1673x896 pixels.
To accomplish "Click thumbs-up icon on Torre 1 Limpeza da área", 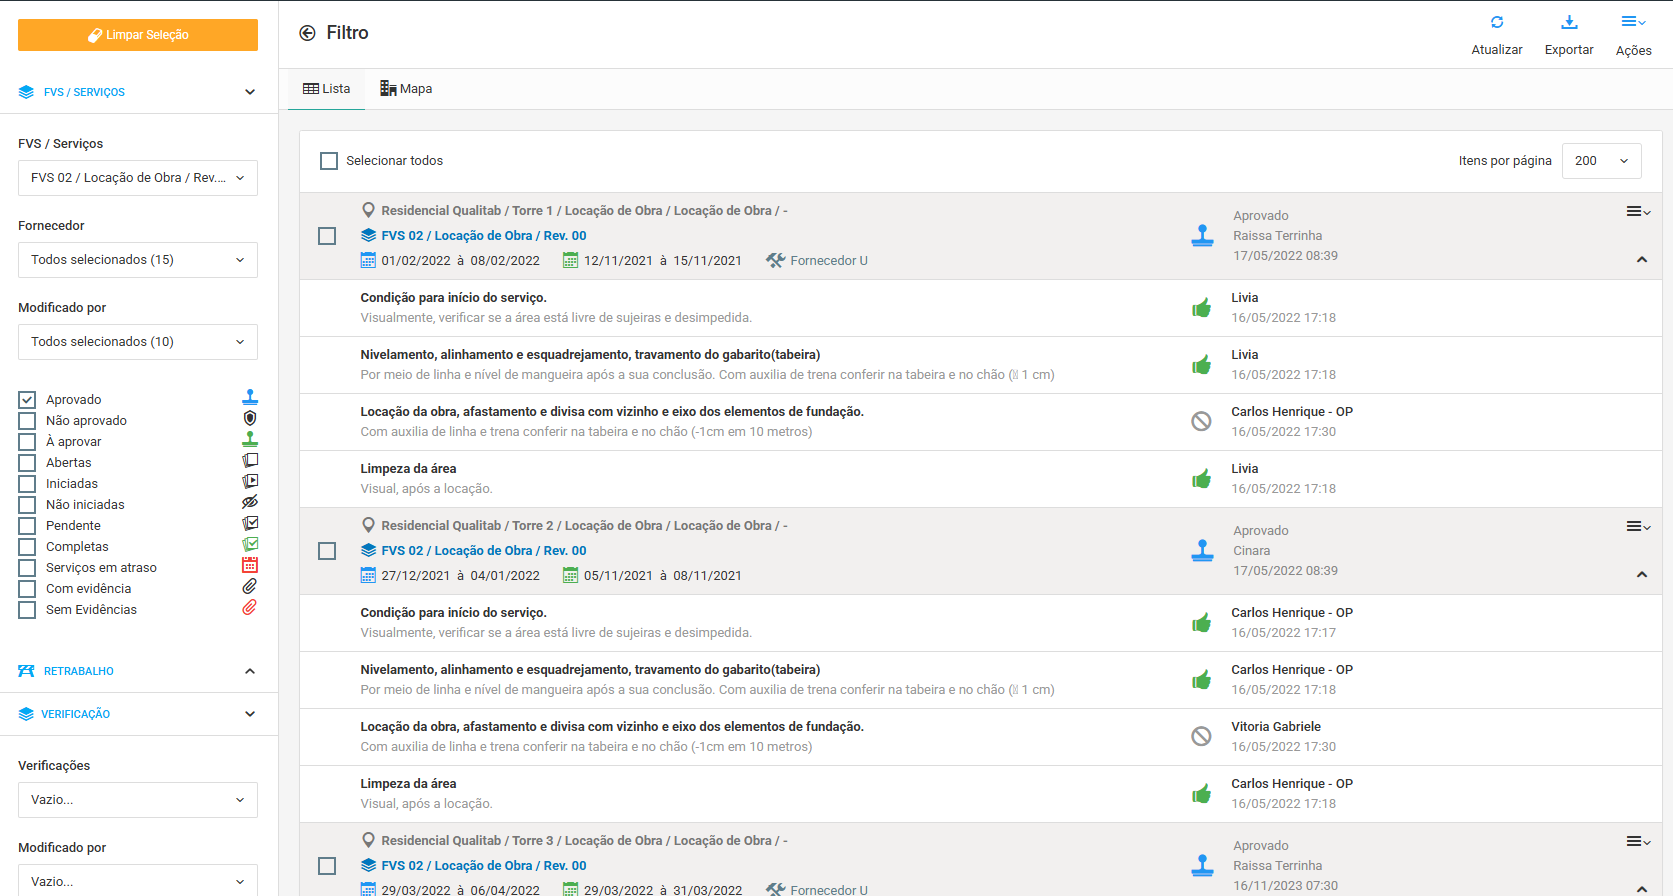I will [x=1201, y=479].
